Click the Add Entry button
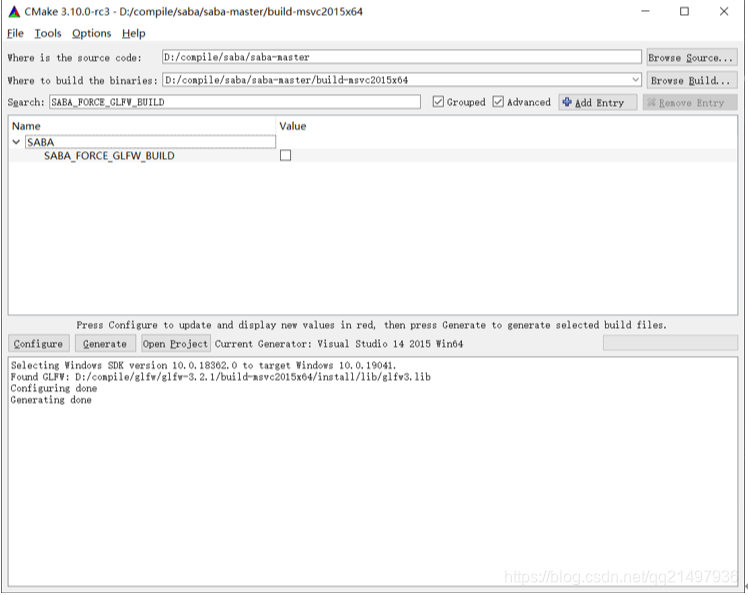The width and height of the screenshot is (748, 595). (x=598, y=103)
